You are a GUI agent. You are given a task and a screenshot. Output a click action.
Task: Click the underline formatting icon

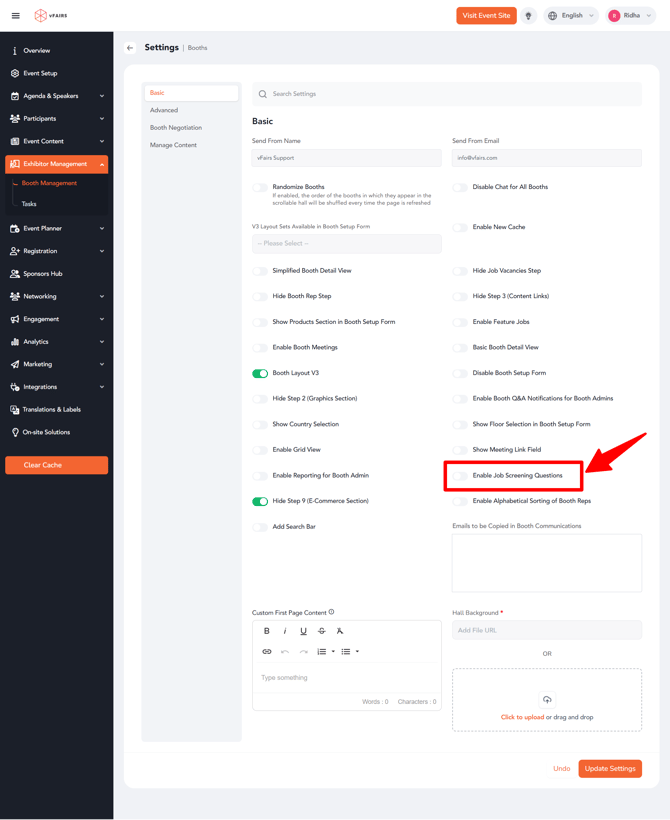(x=304, y=631)
